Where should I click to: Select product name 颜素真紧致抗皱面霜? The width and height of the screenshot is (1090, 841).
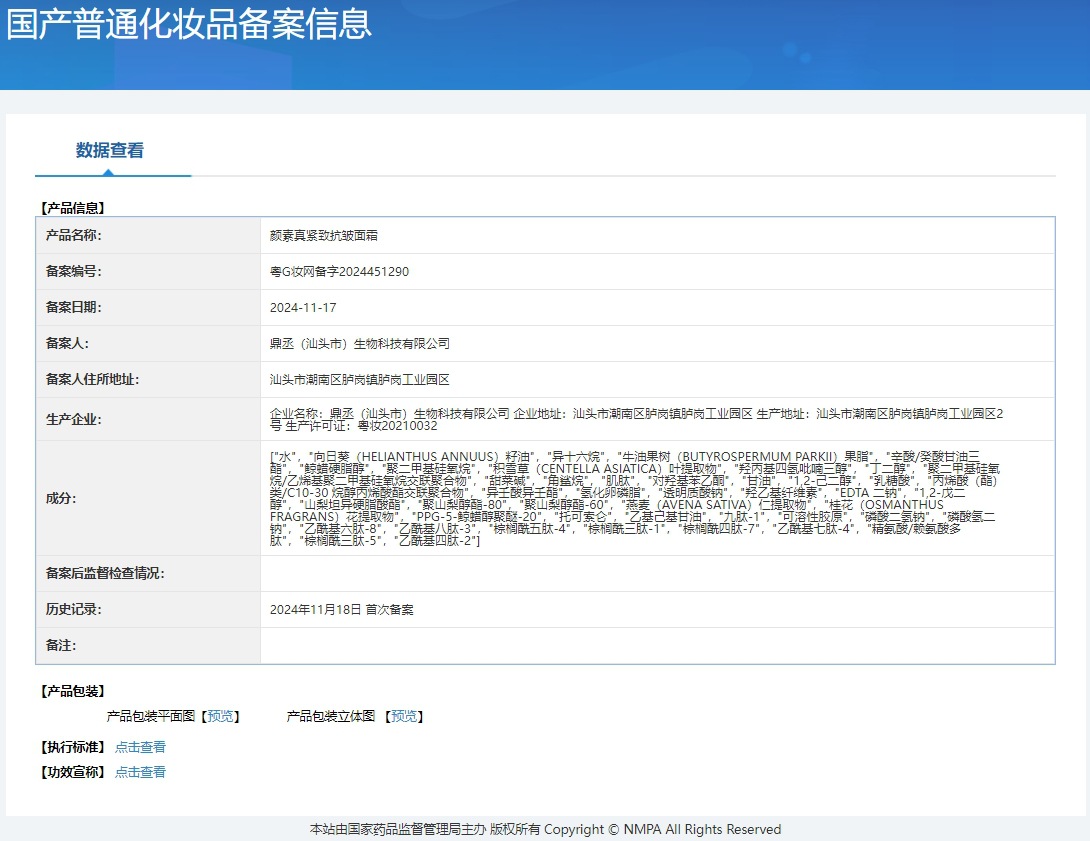coord(324,236)
